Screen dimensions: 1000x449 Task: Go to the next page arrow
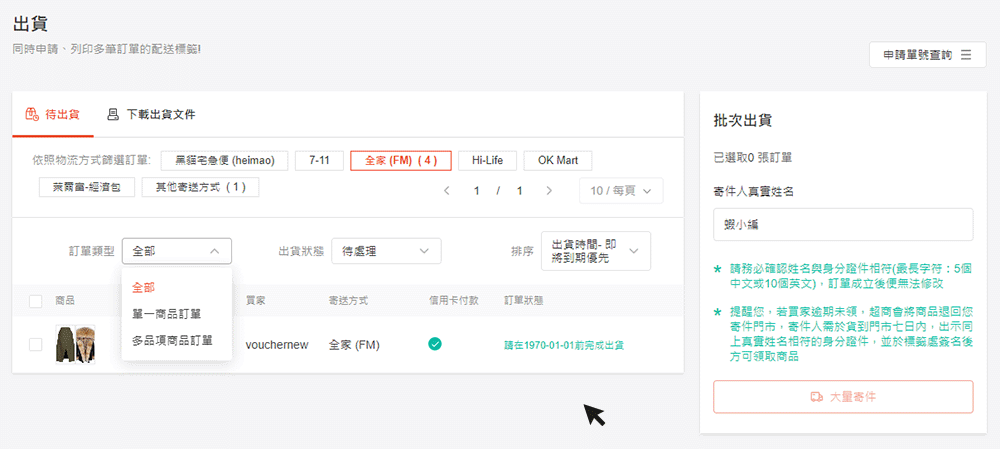pyautogui.click(x=549, y=190)
